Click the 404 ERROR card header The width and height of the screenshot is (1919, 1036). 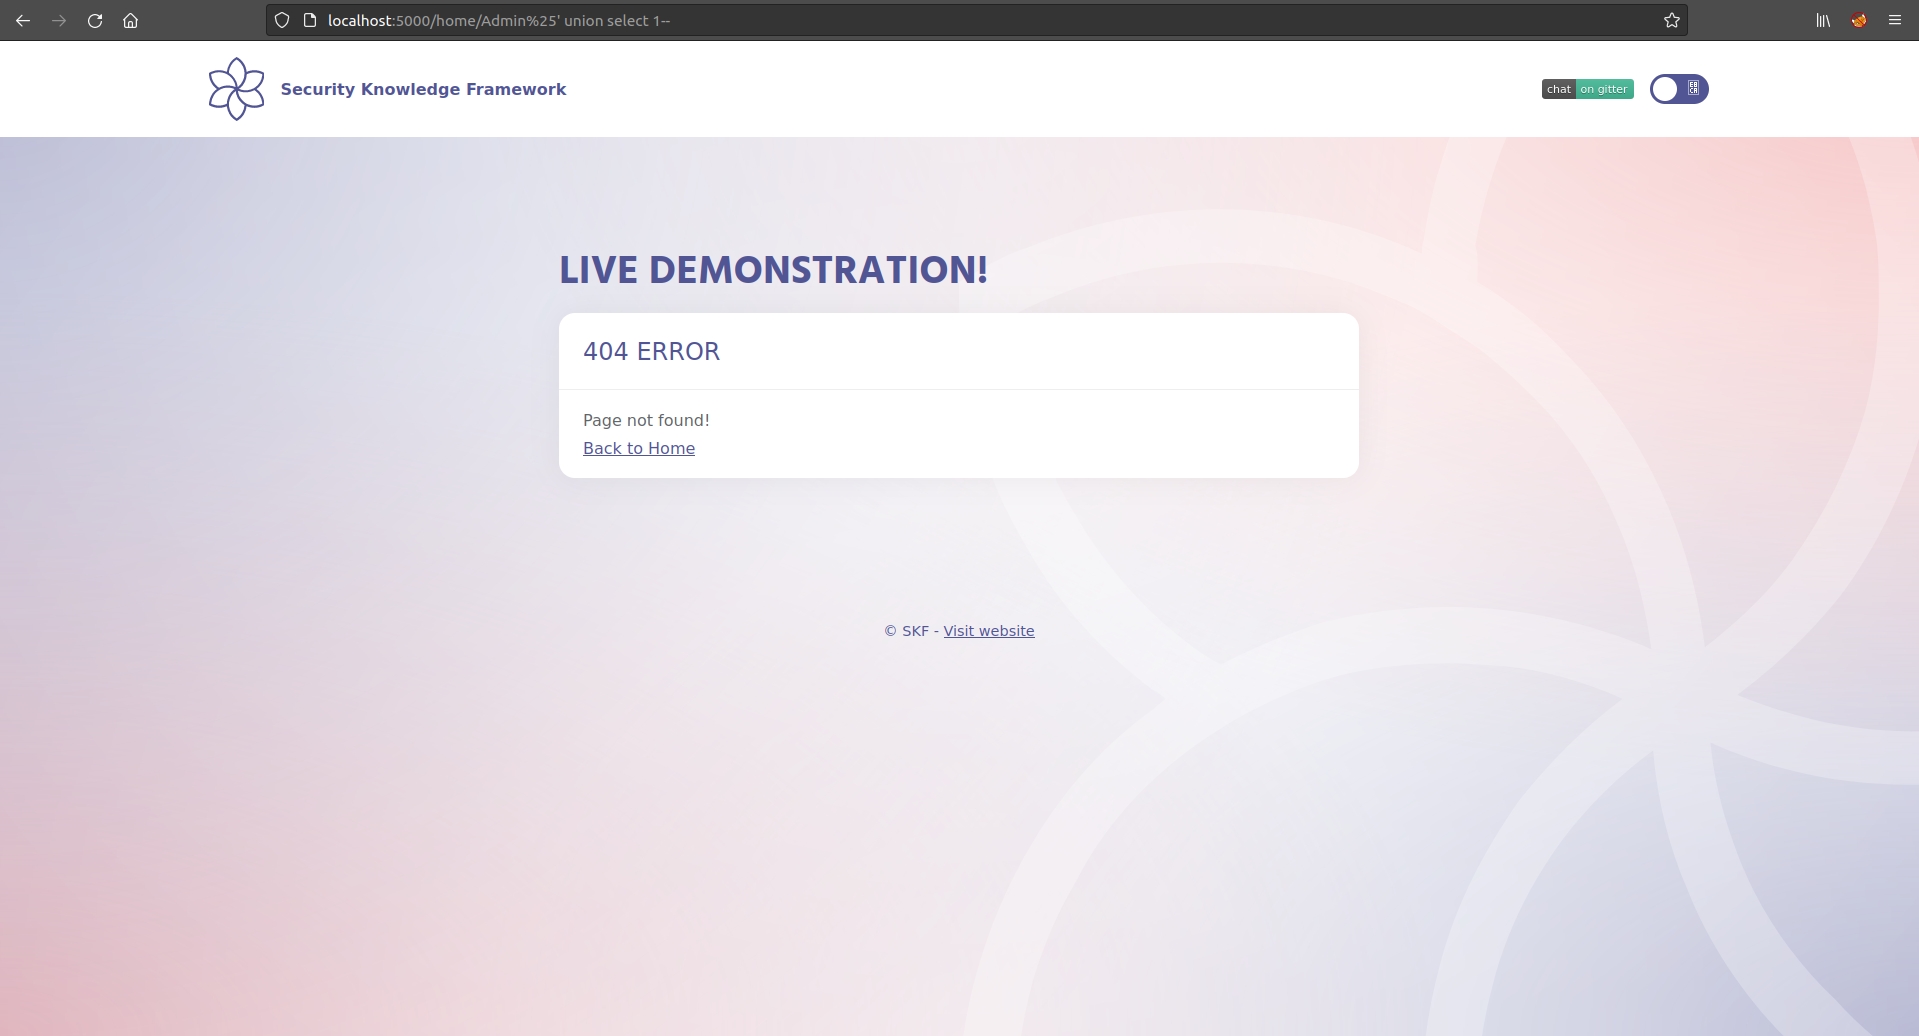652,351
